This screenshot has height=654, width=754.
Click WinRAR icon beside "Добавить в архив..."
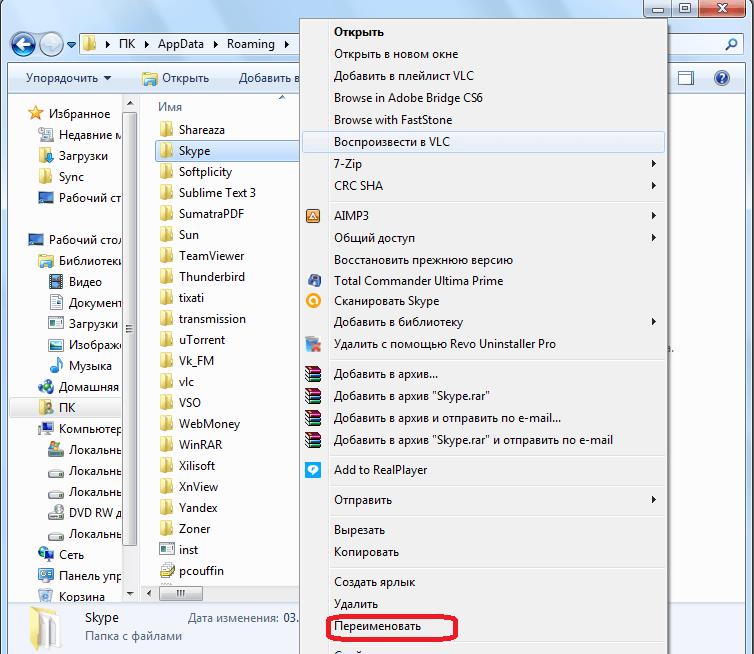(x=314, y=375)
